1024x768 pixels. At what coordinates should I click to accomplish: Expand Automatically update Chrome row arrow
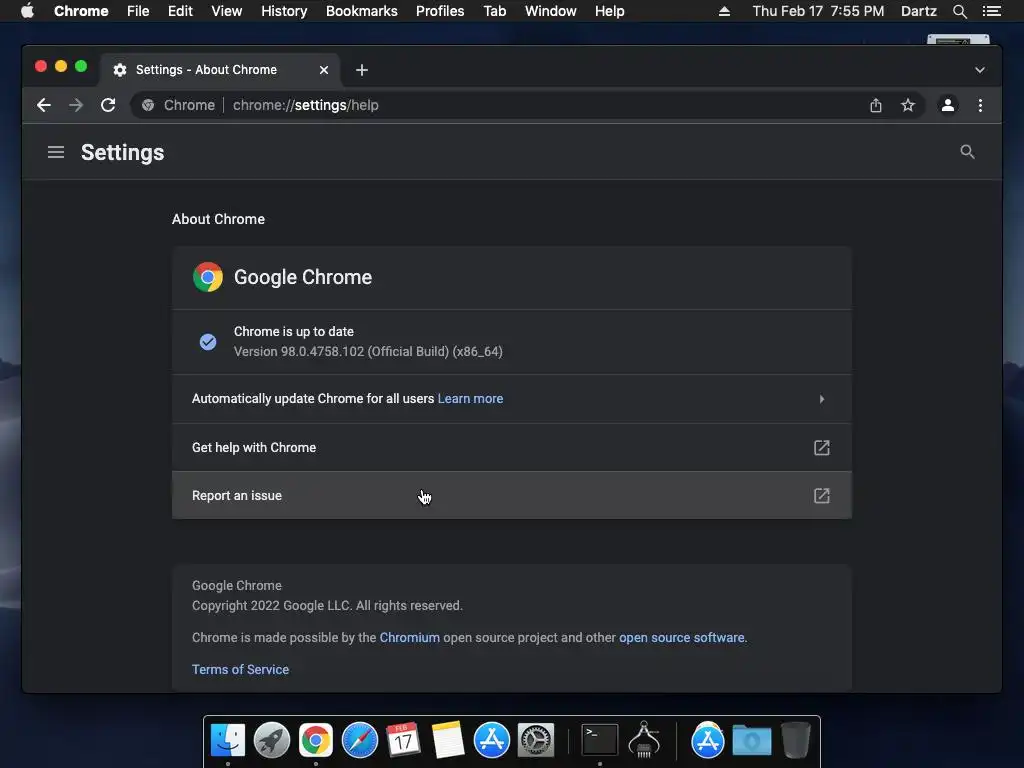[x=822, y=399]
